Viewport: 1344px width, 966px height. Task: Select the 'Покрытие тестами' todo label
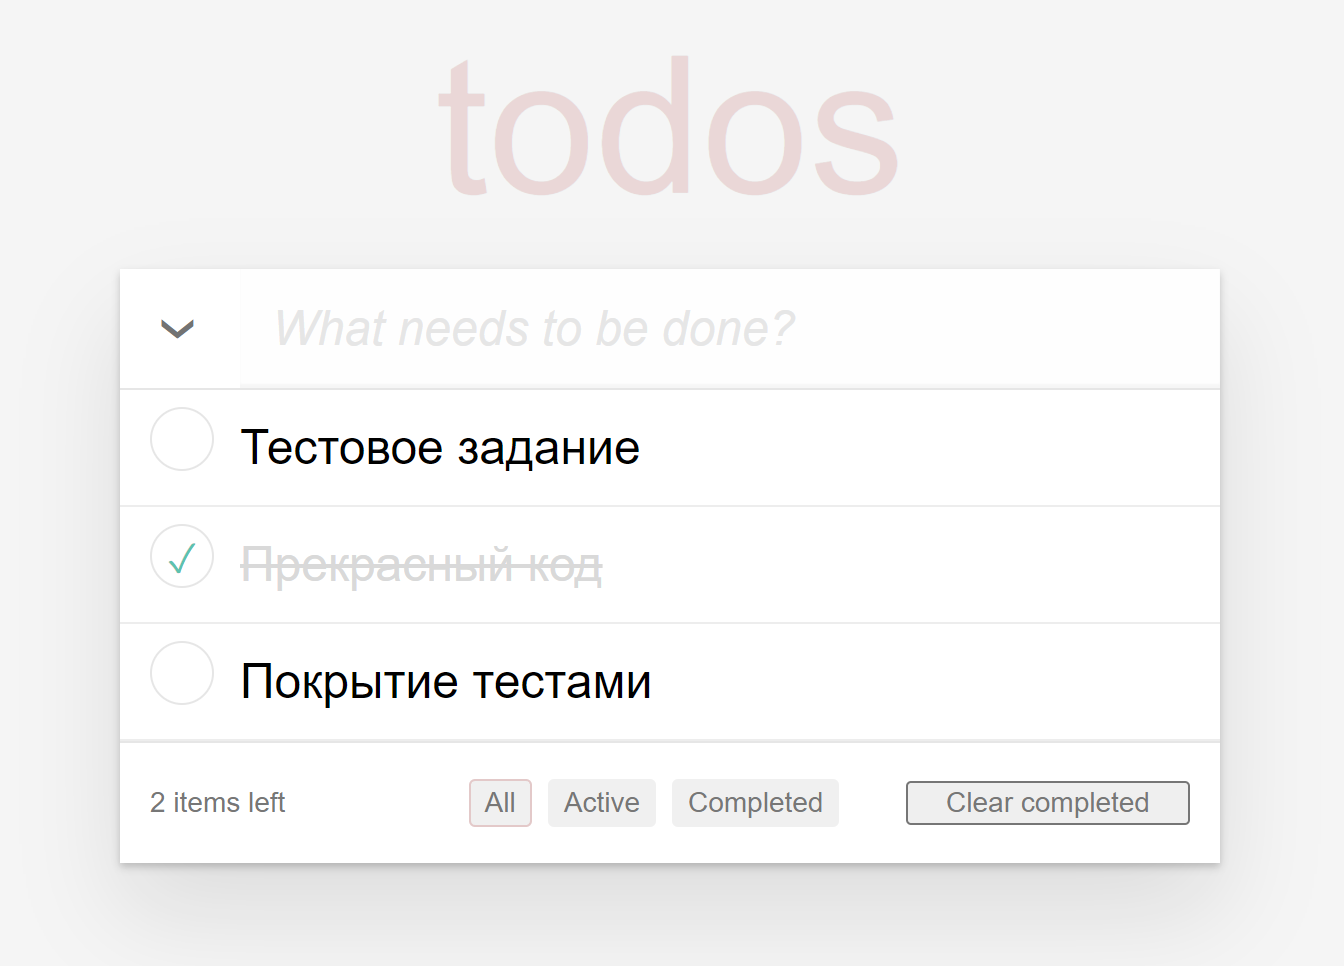[x=446, y=681]
